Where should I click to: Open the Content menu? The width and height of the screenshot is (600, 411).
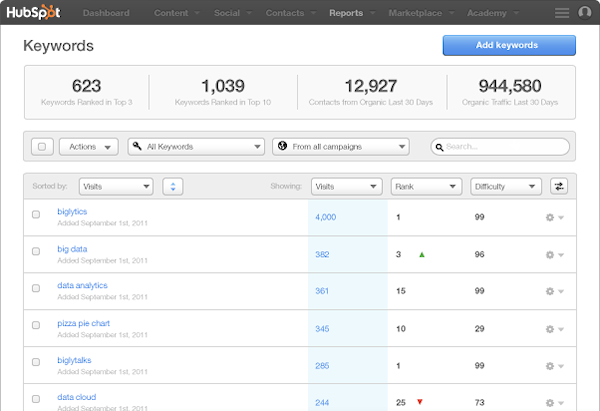coord(176,13)
